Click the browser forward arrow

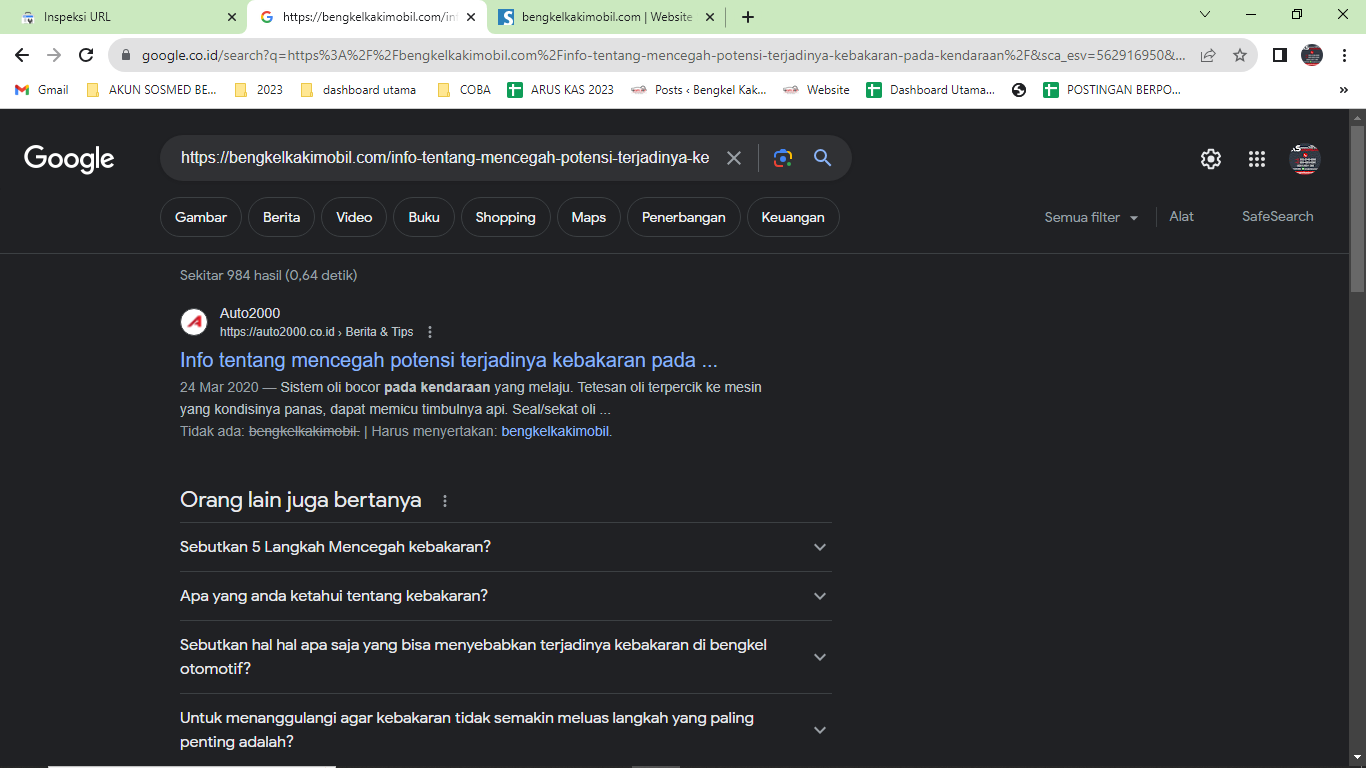[54, 55]
